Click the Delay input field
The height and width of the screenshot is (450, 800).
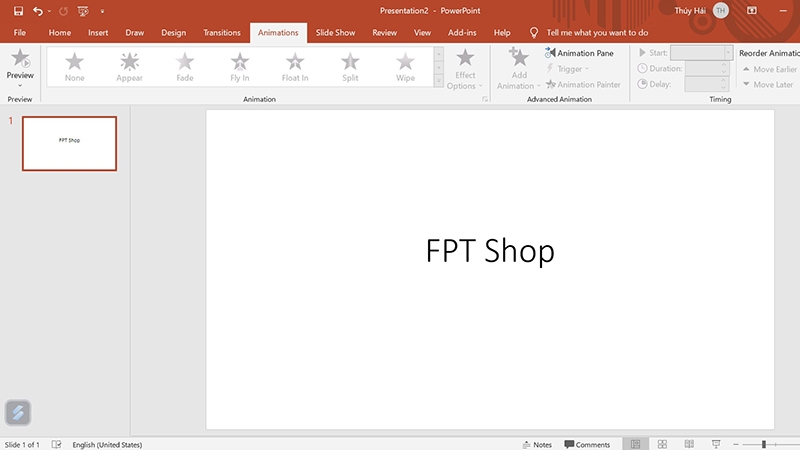(x=703, y=84)
